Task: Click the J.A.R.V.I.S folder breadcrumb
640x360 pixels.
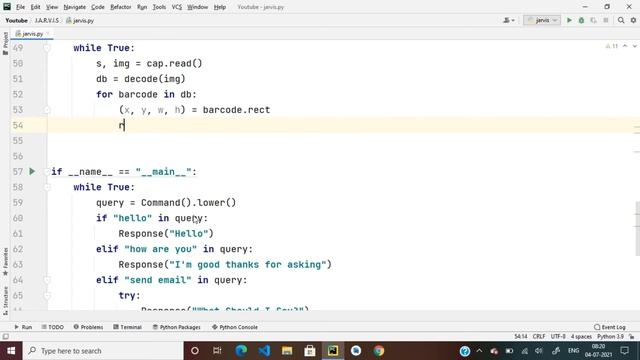Action: [47, 20]
